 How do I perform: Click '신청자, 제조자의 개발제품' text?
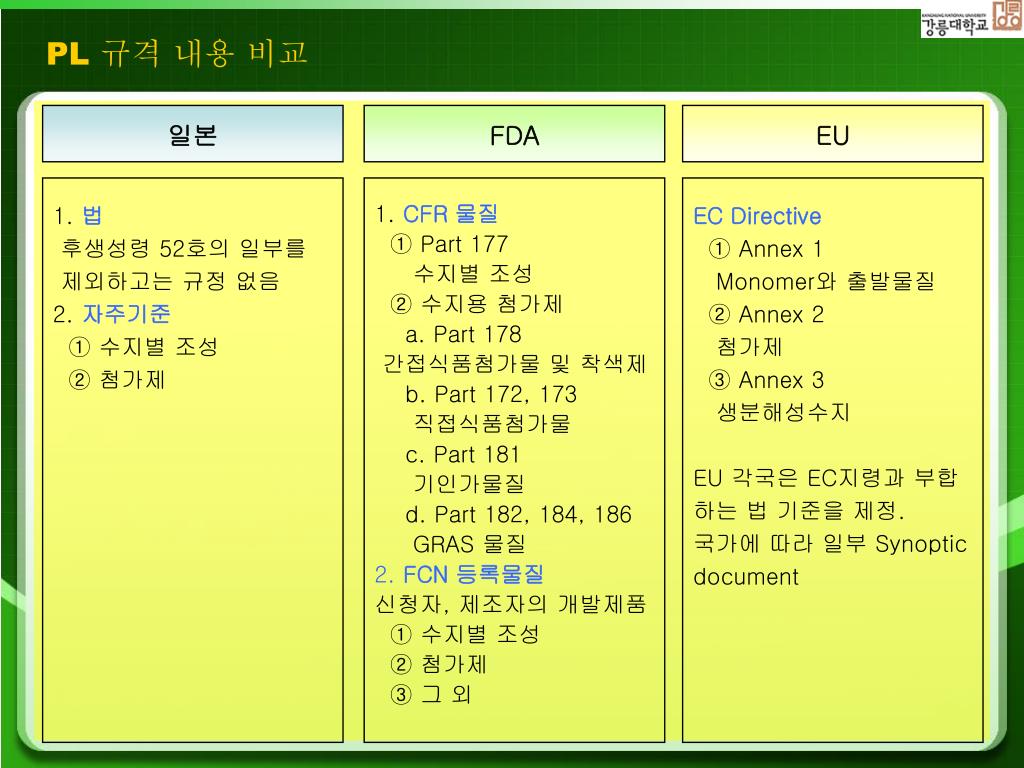pos(511,604)
